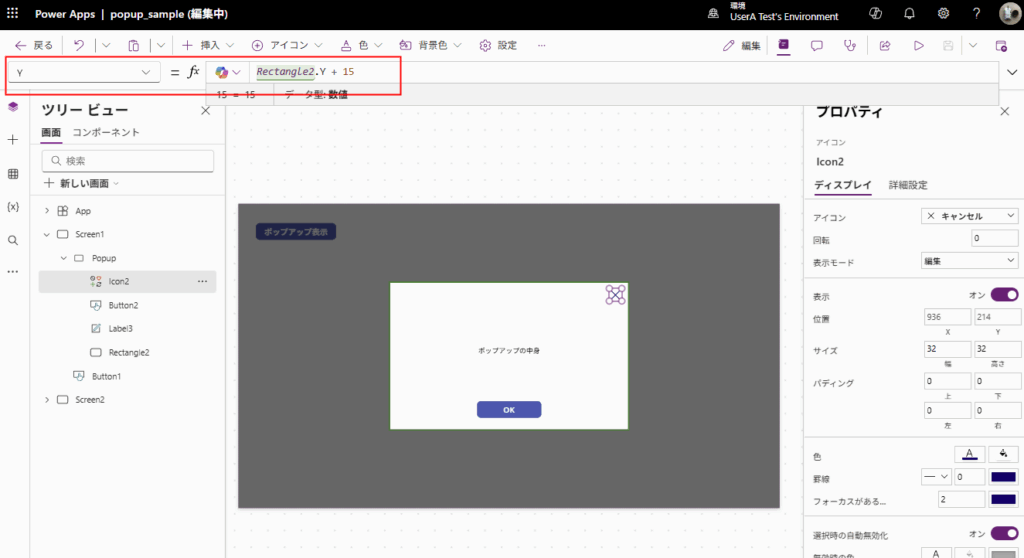Collapse the Screen1 node
The height and width of the screenshot is (558, 1024).
pyautogui.click(x=47, y=235)
